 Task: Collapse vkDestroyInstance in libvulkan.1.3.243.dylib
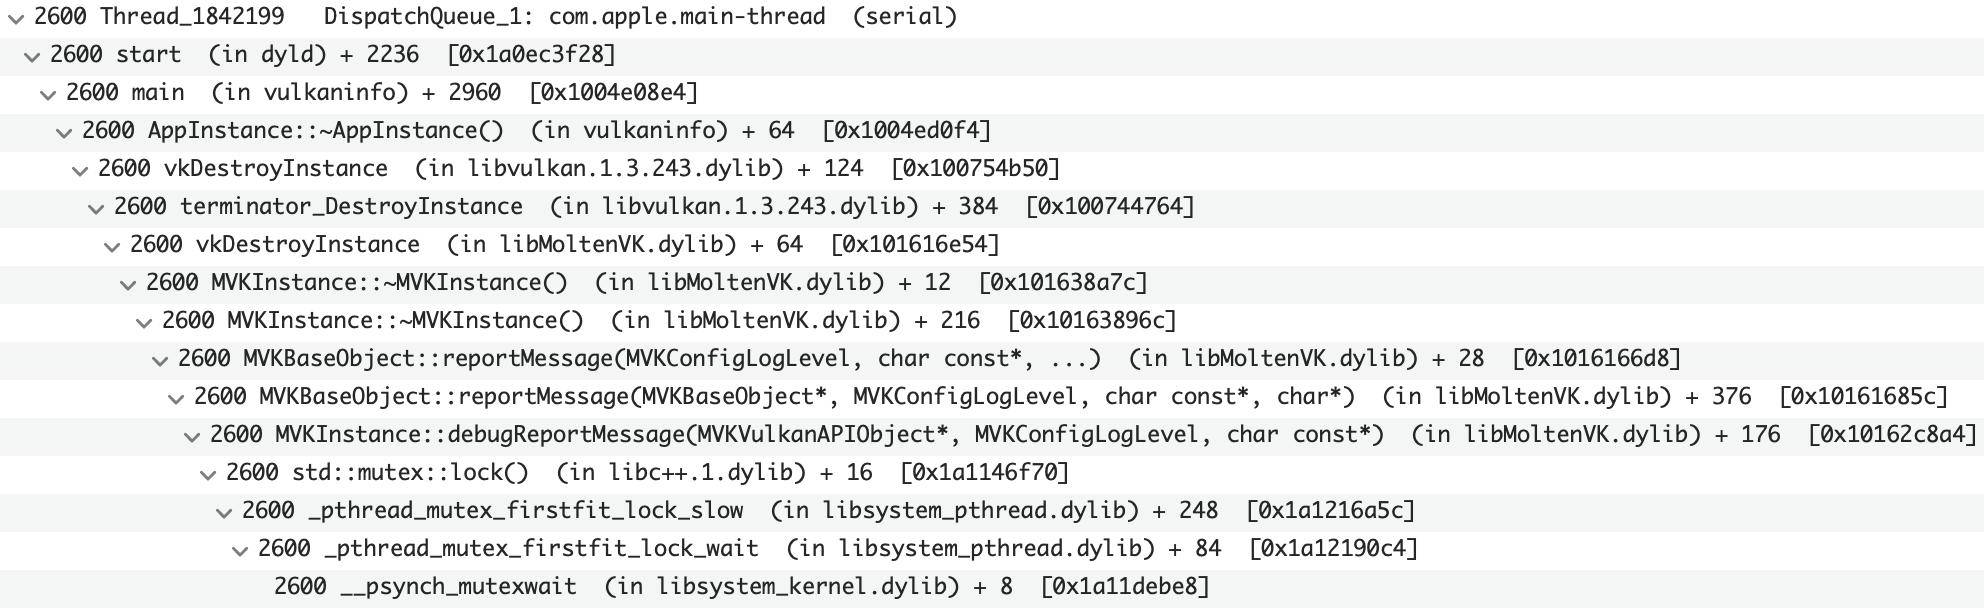click(x=79, y=168)
